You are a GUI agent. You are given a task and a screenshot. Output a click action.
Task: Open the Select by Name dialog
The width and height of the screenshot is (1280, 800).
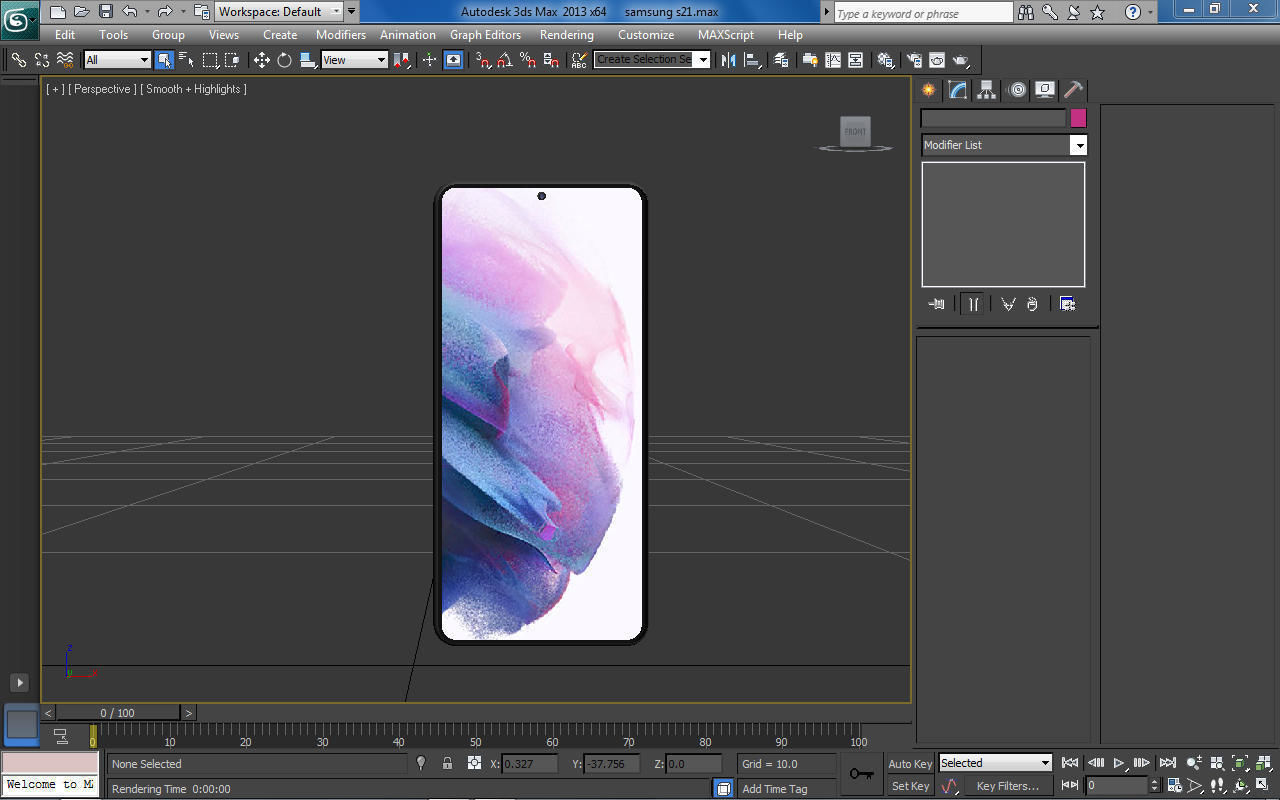187,60
